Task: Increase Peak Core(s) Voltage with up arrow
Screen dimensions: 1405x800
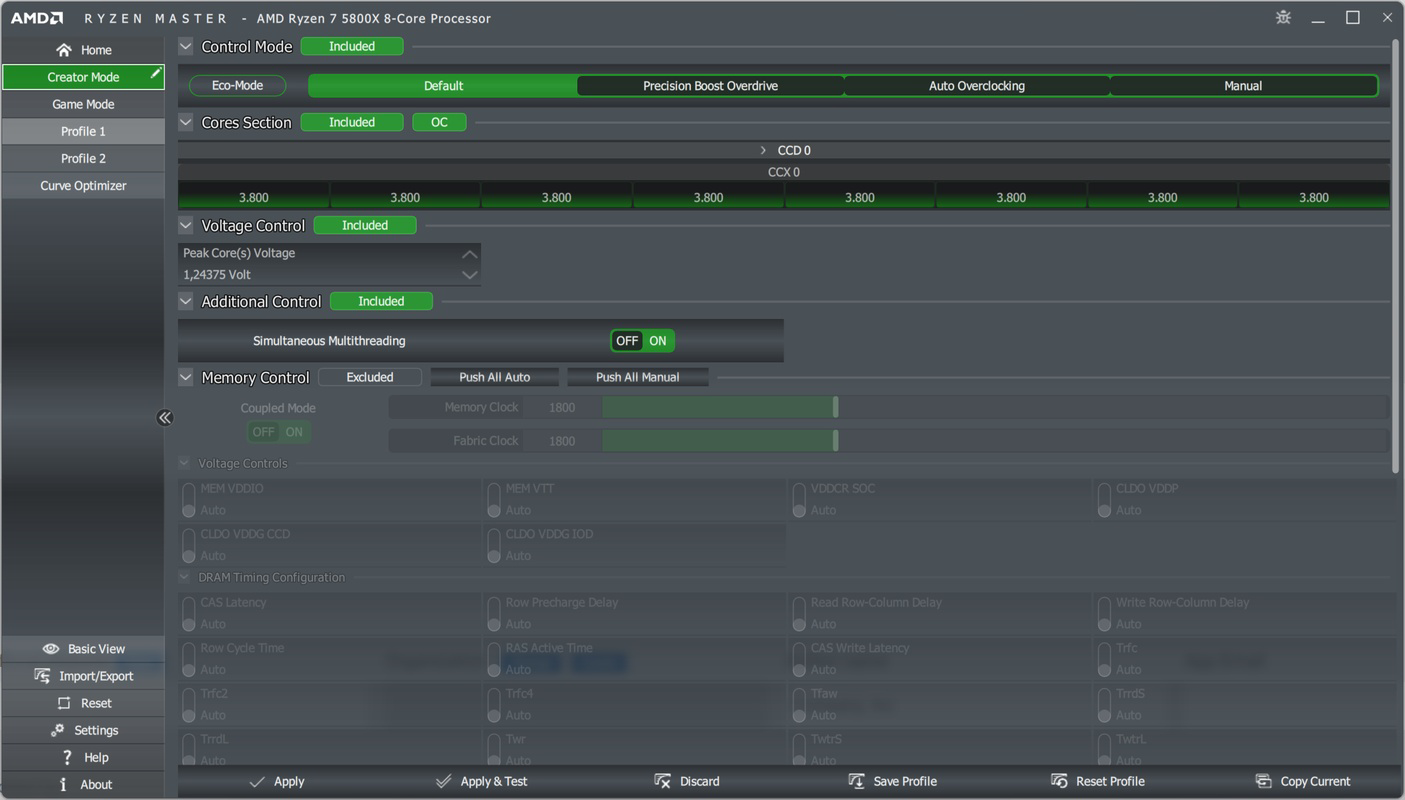Action: click(469, 254)
